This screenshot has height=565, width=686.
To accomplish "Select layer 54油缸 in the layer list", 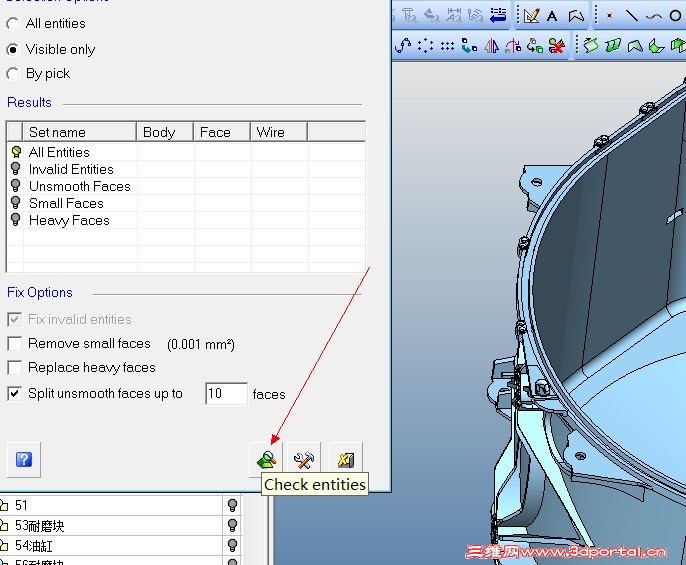I will [111, 546].
